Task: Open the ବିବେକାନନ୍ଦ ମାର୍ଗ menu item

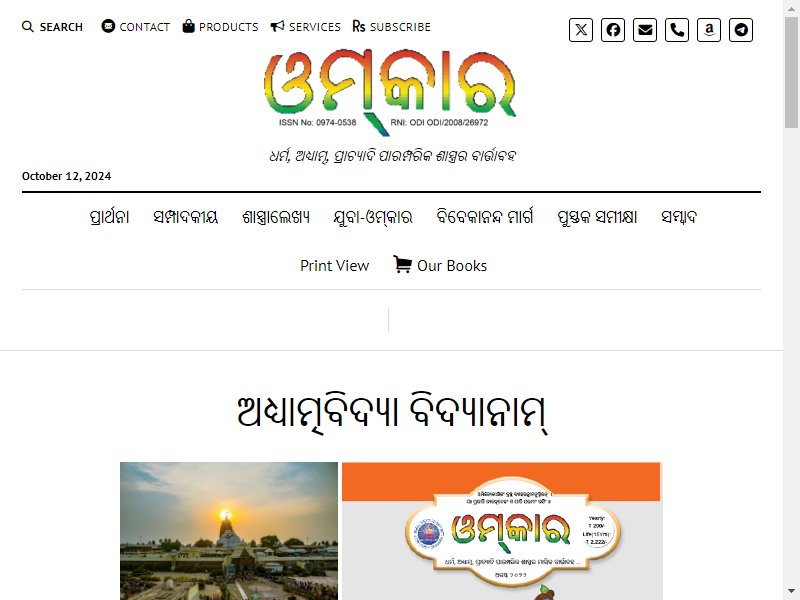Action: pos(485,217)
